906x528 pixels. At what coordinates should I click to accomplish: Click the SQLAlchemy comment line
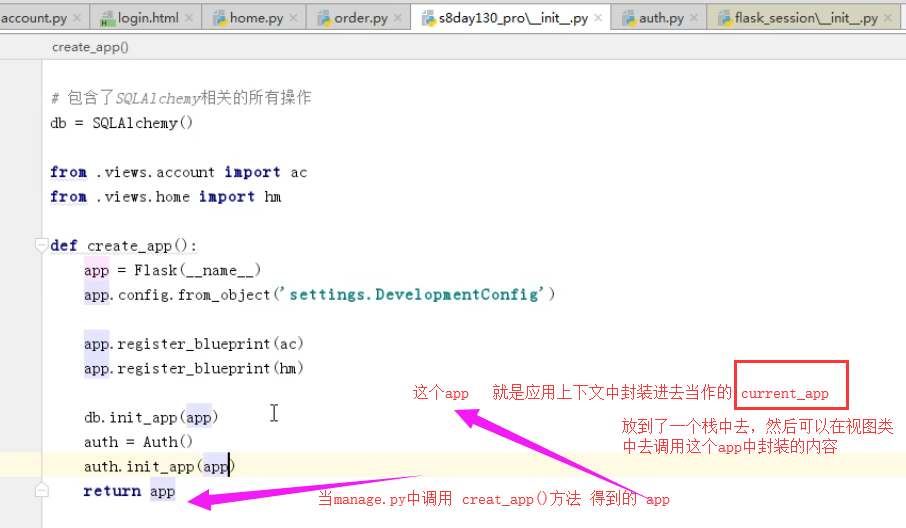(181, 97)
